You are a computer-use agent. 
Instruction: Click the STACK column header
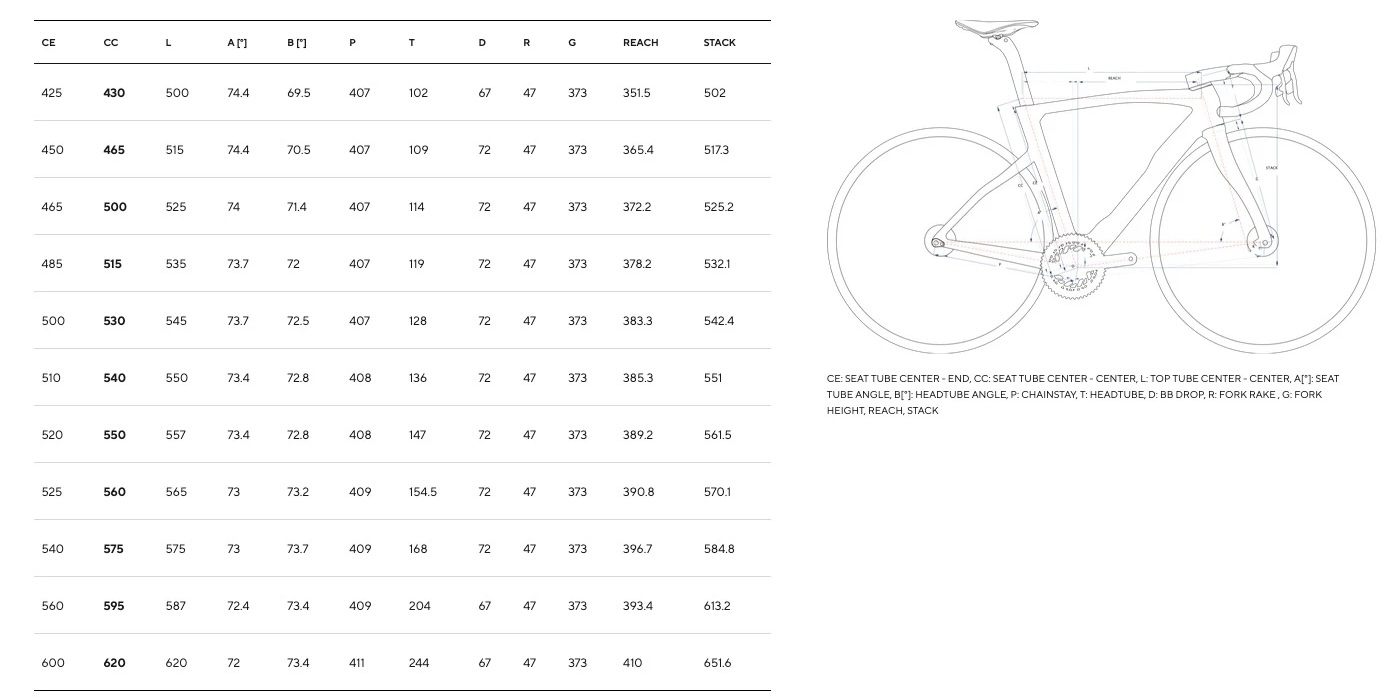(719, 43)
